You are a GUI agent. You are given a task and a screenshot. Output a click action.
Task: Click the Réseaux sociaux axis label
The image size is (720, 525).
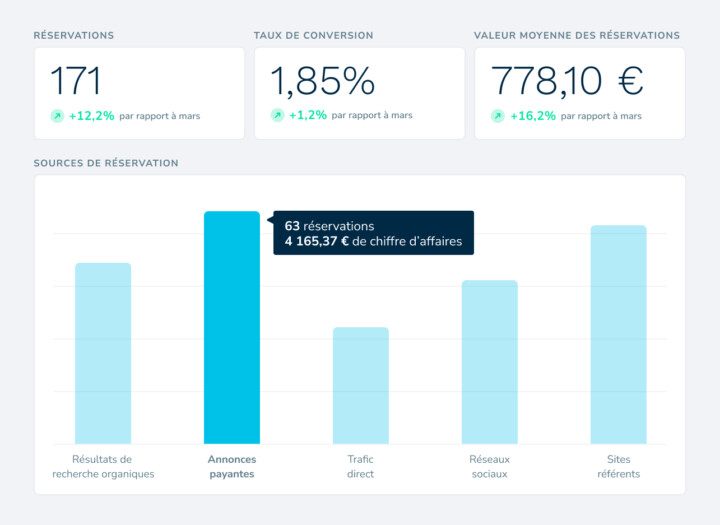489,467
